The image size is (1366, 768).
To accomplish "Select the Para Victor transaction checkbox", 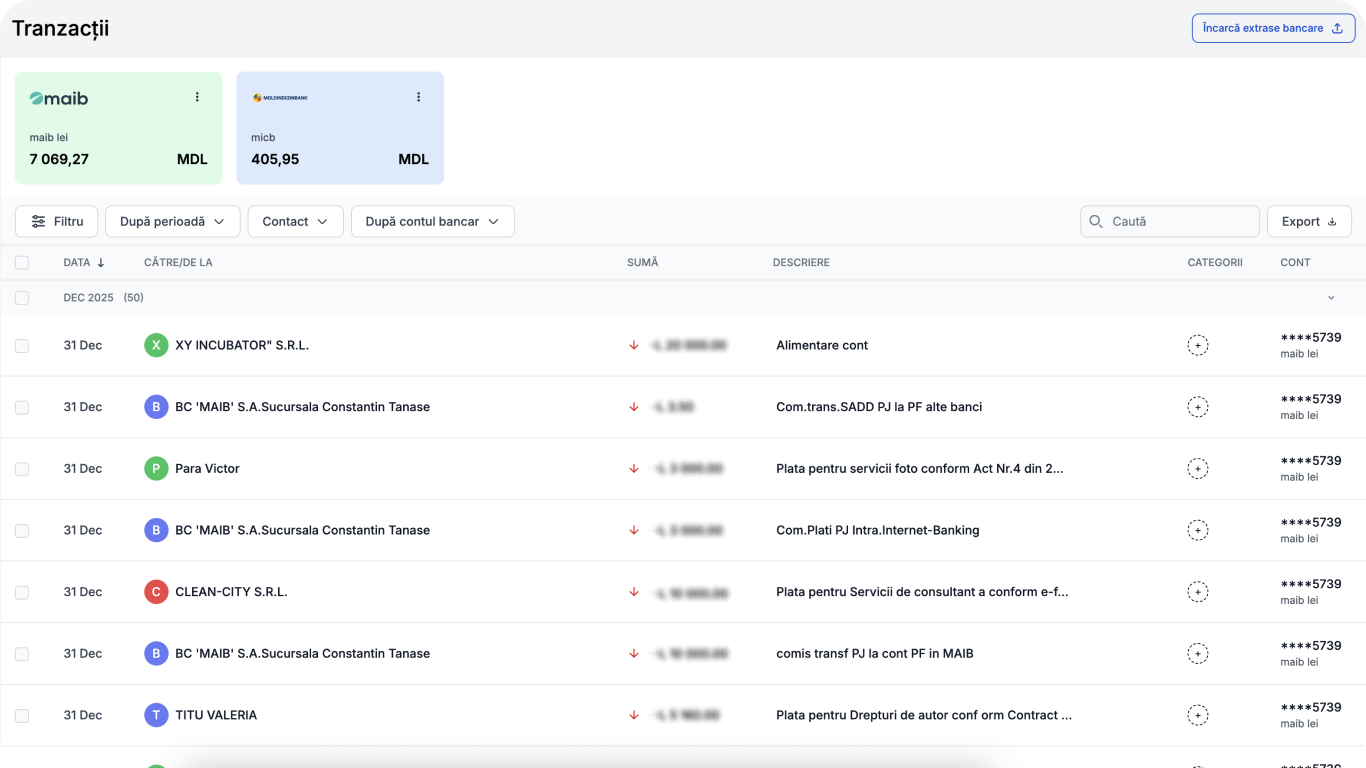I will tap(22, 469).
